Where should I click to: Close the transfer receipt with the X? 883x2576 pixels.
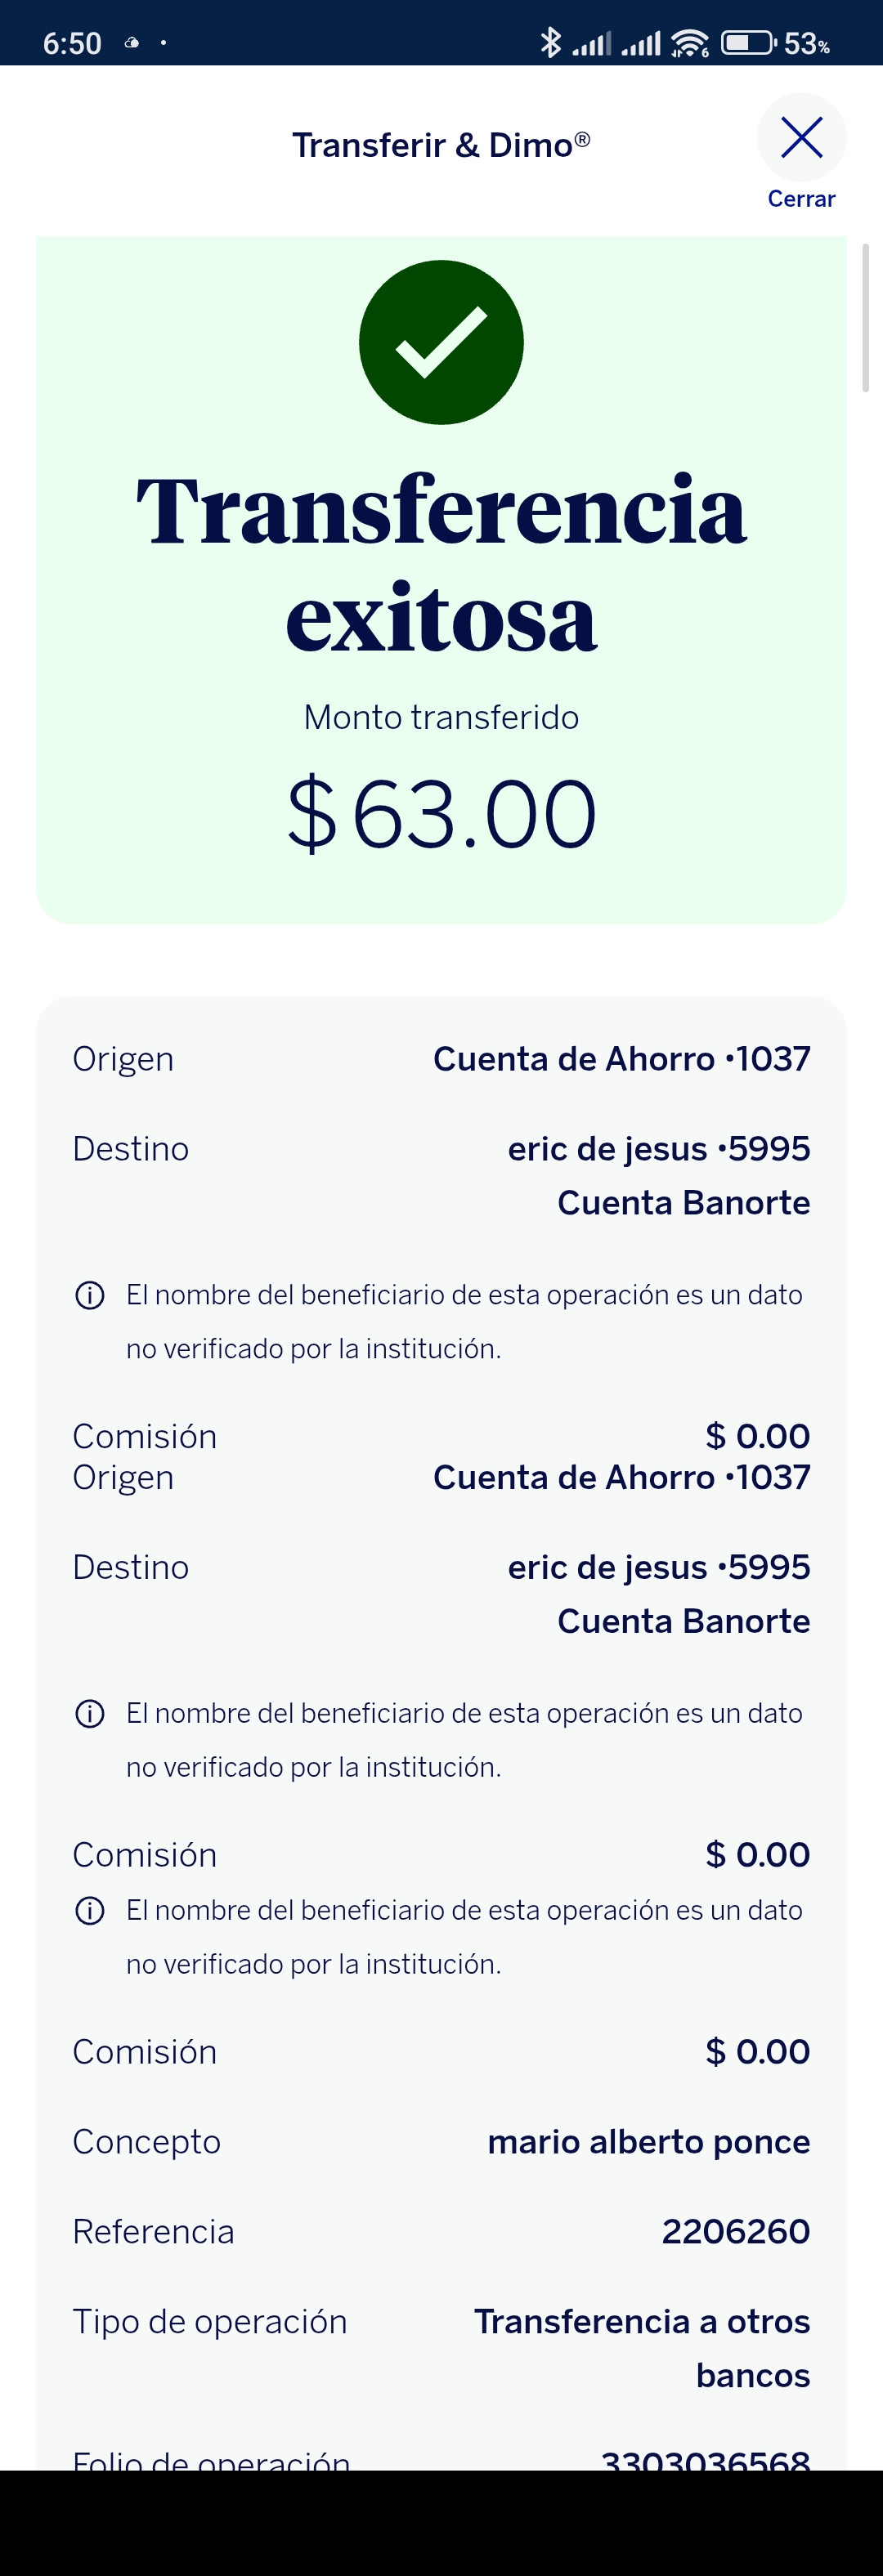click(x=801, y=138)
